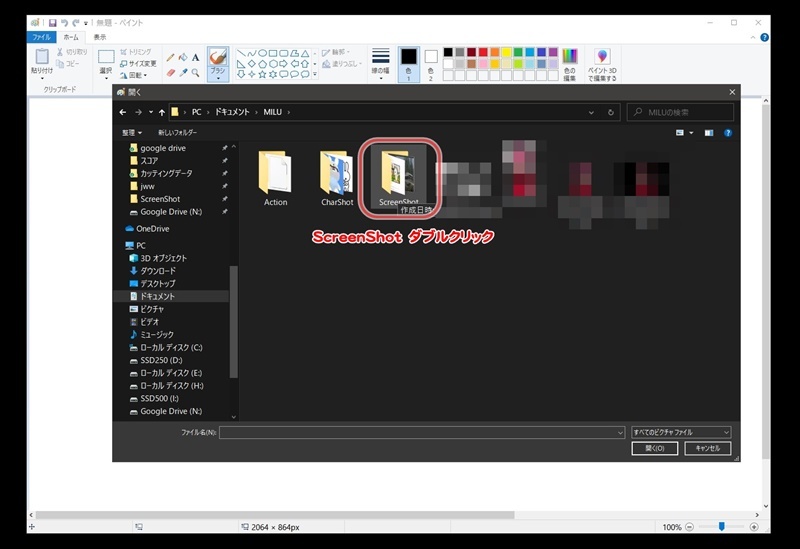Viewport: 800px width, 549px height.
Task: Open the dialog help question-mark icon
Action: [728, 132]
